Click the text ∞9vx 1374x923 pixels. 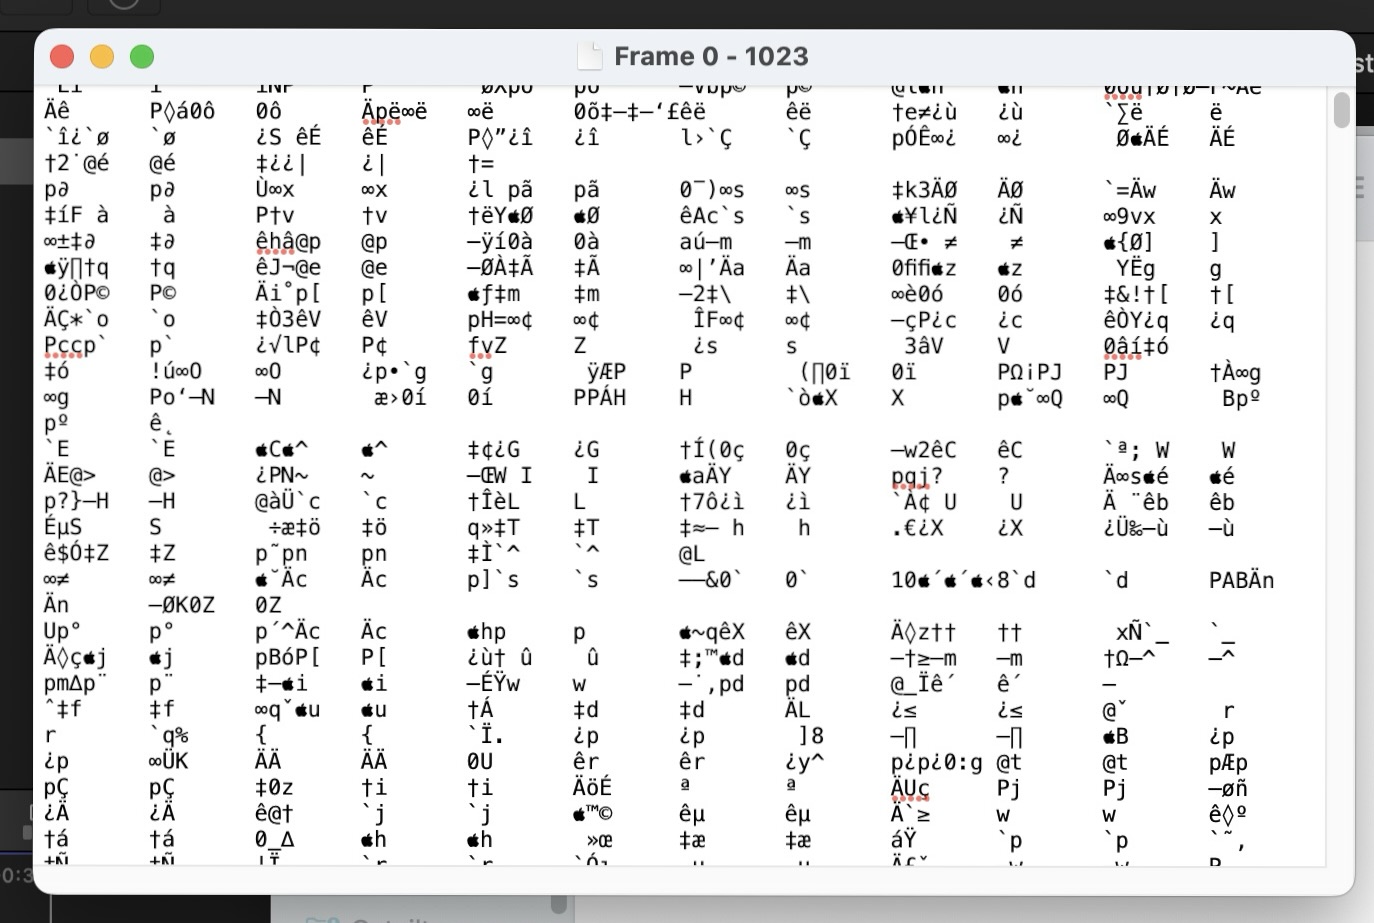[x=1129, y=216]
